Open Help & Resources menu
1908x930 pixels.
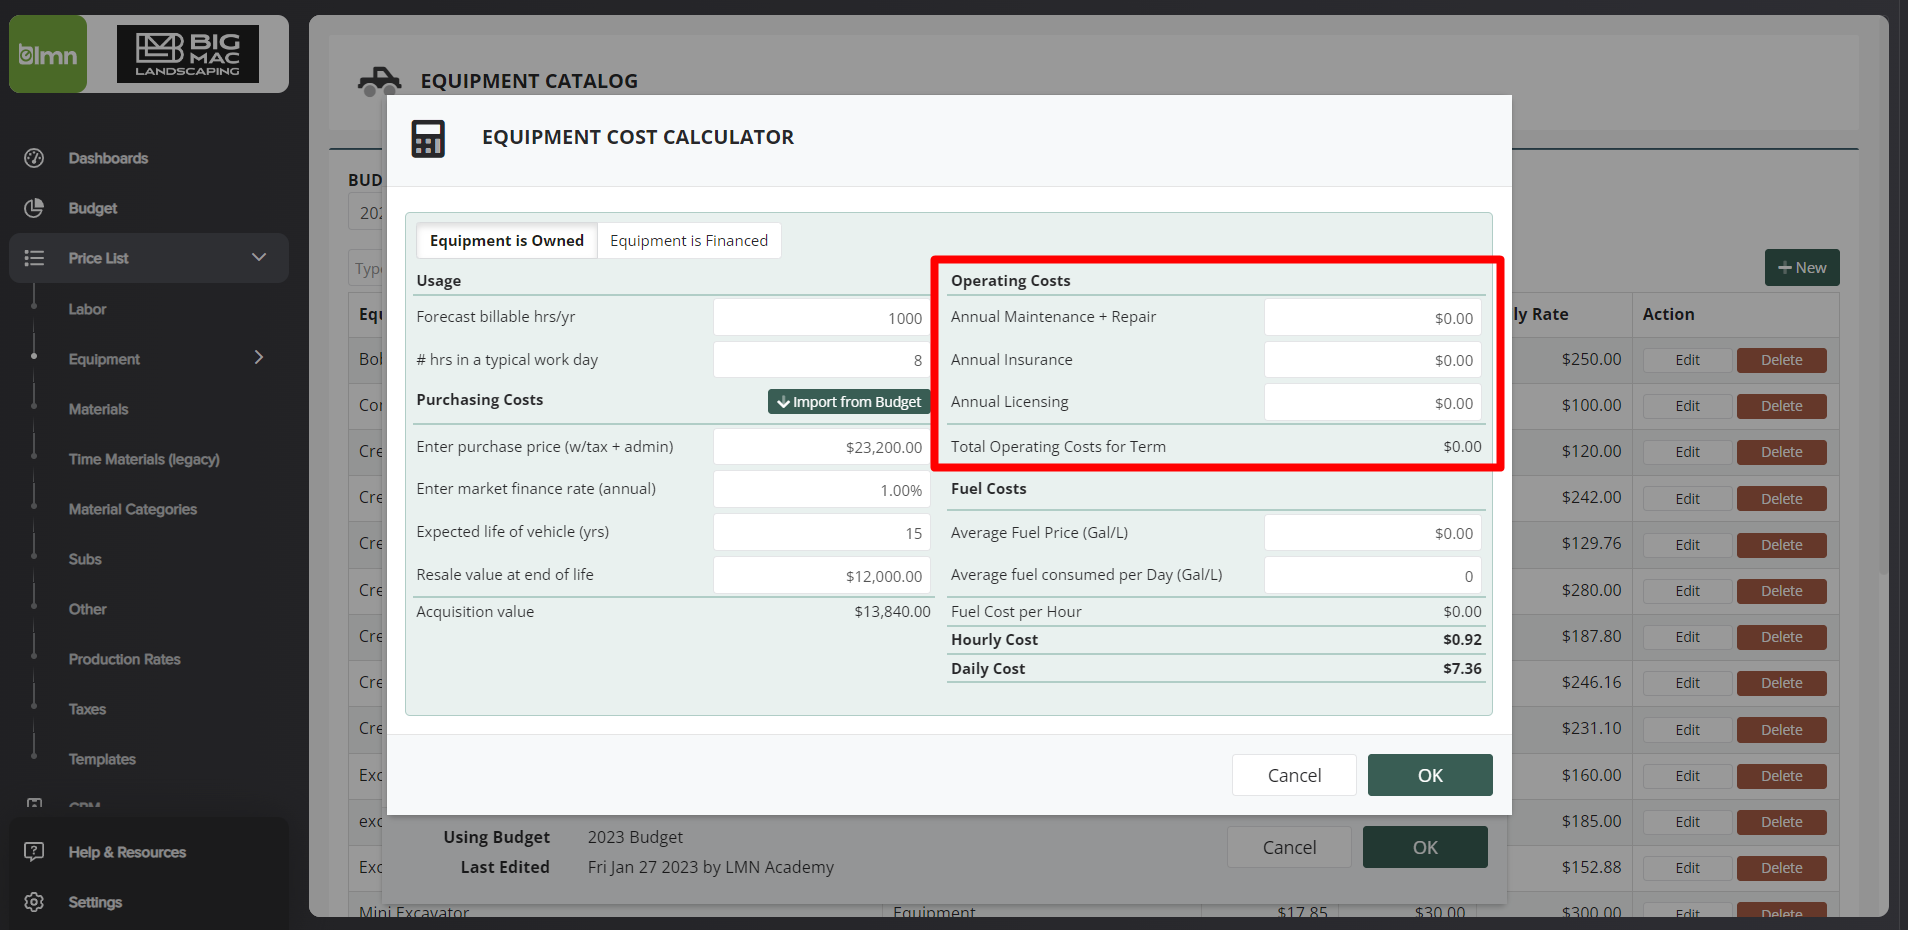pos(127,852)
